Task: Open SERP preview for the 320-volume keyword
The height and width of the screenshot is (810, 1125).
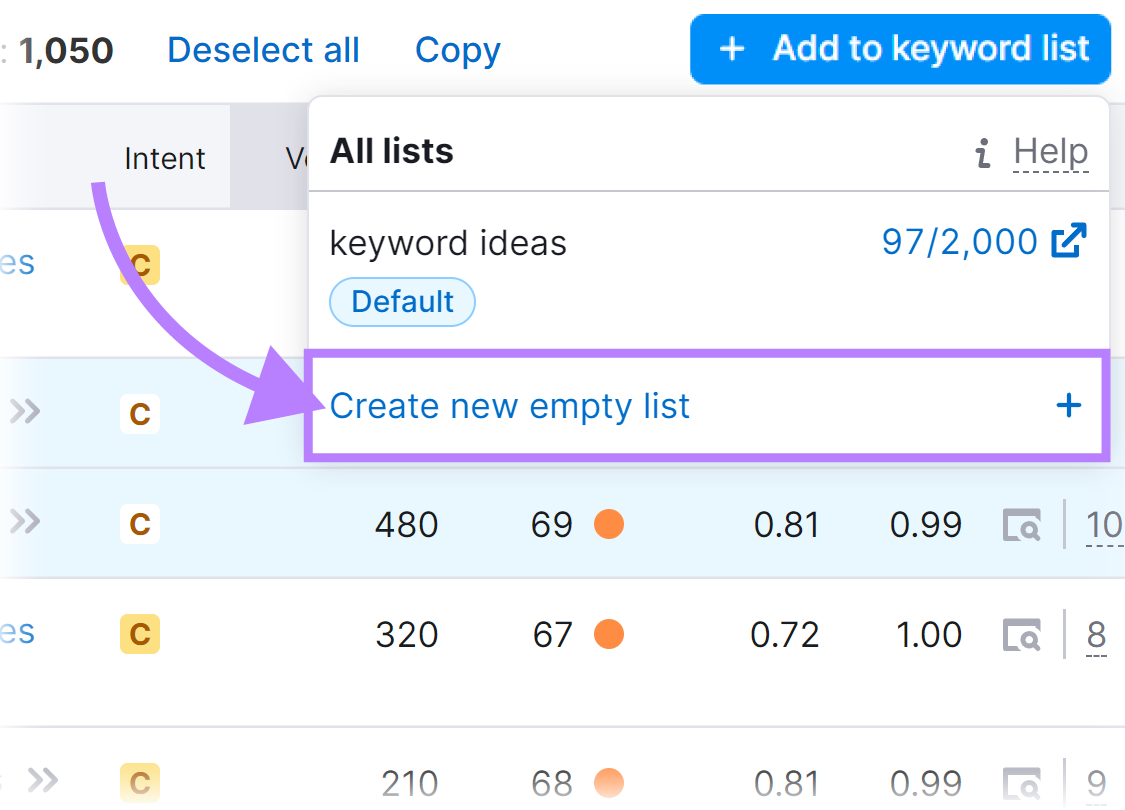Action: [1021, 634]
